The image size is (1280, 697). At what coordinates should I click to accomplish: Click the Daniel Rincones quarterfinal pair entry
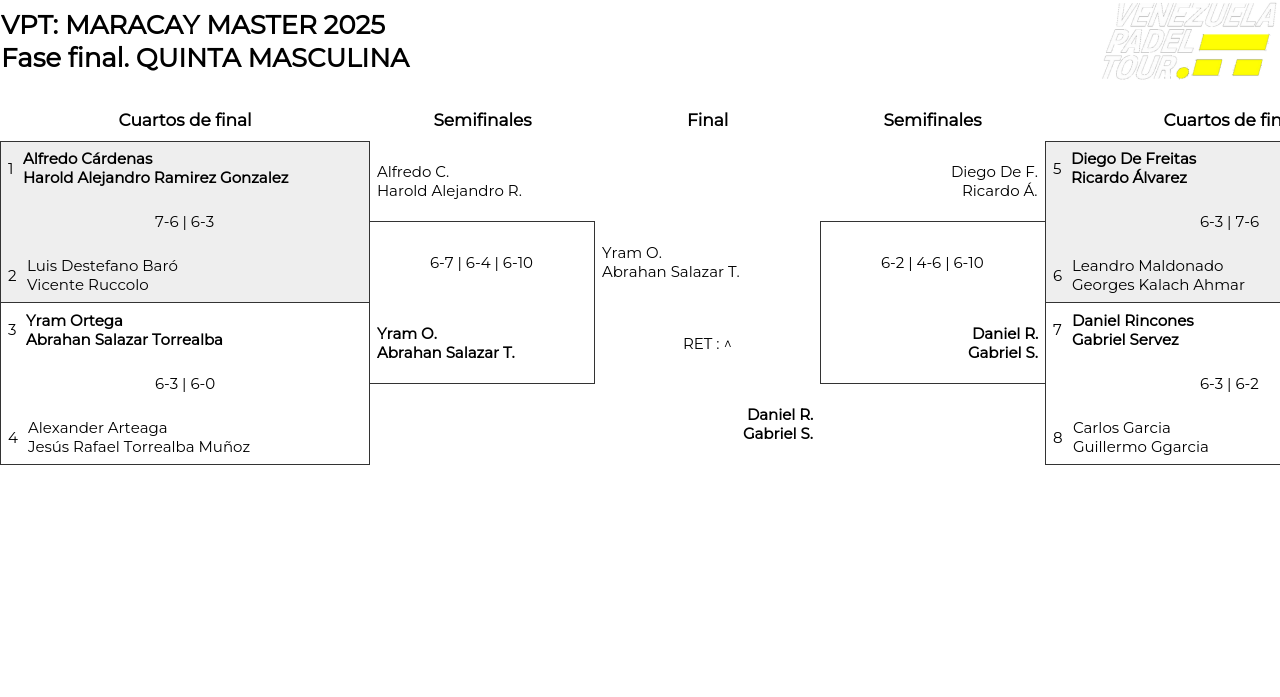(x=1132, y=330)
